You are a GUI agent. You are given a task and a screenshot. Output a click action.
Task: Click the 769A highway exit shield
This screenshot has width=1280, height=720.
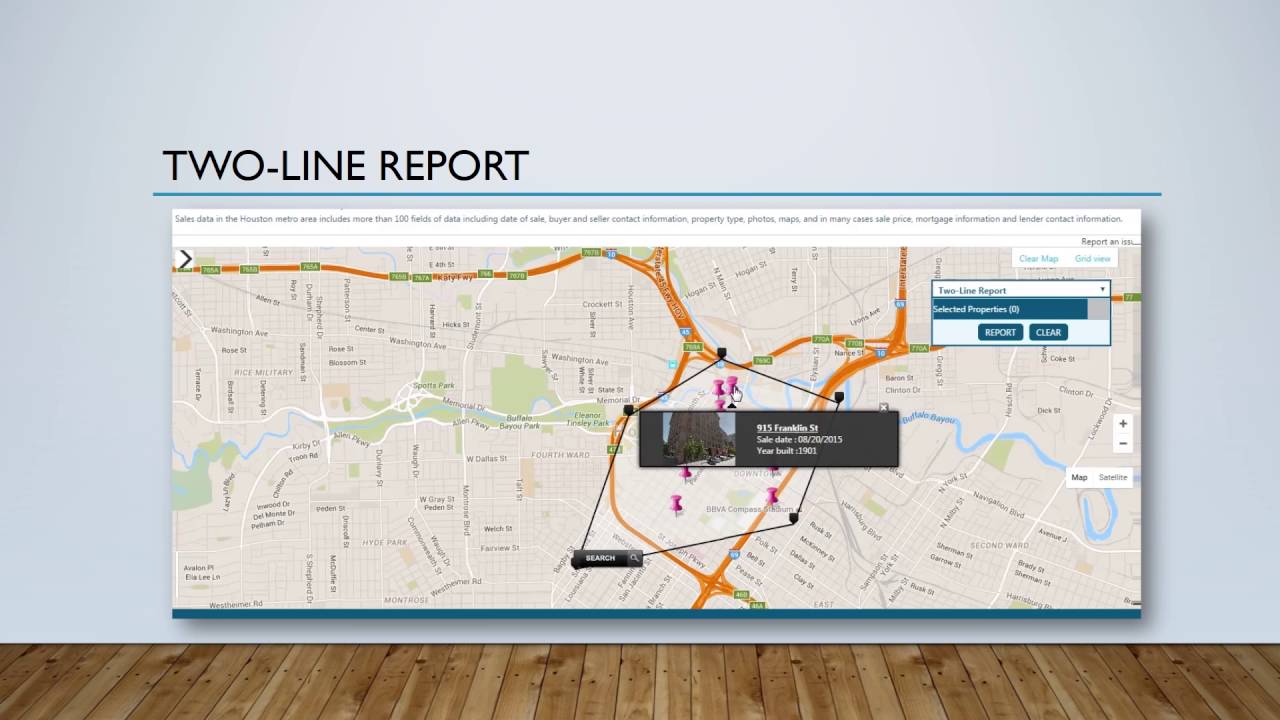coord(692,347)
